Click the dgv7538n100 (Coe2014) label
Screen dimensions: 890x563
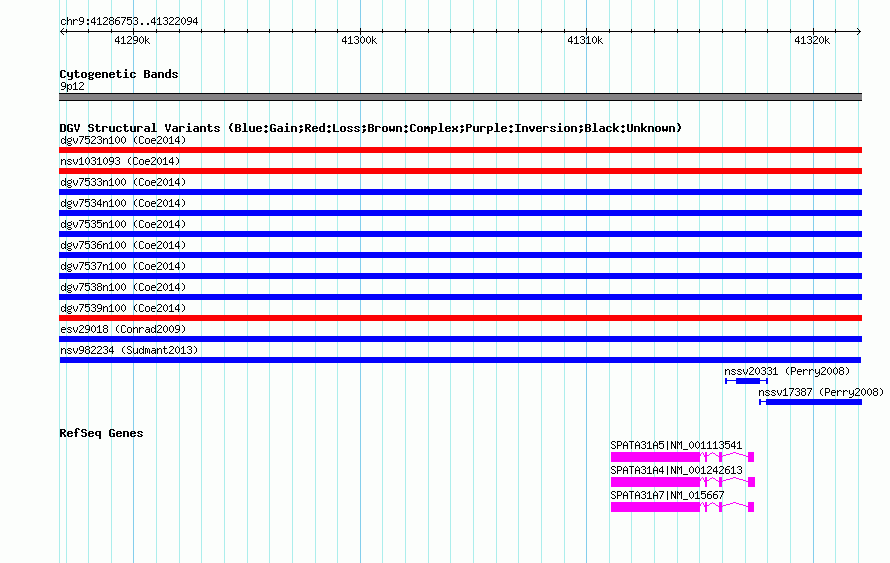pyautogui.click(x=123, y=287)
